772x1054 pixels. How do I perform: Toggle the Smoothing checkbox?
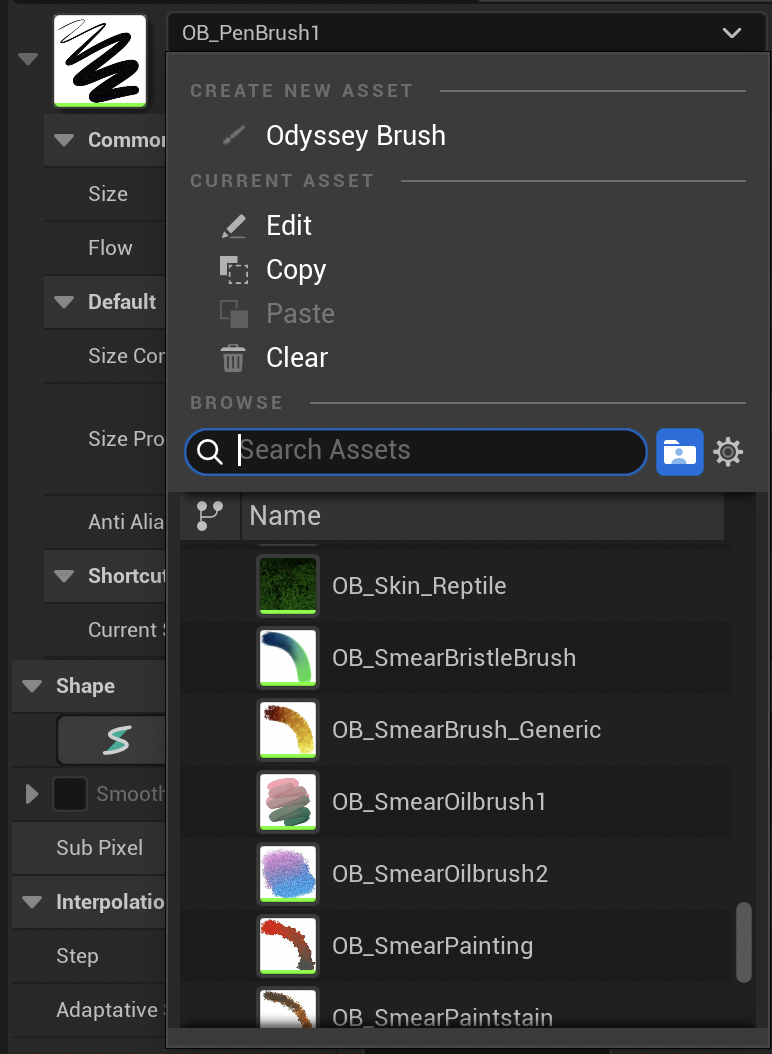pyautogui.click(x=70, y=794)
